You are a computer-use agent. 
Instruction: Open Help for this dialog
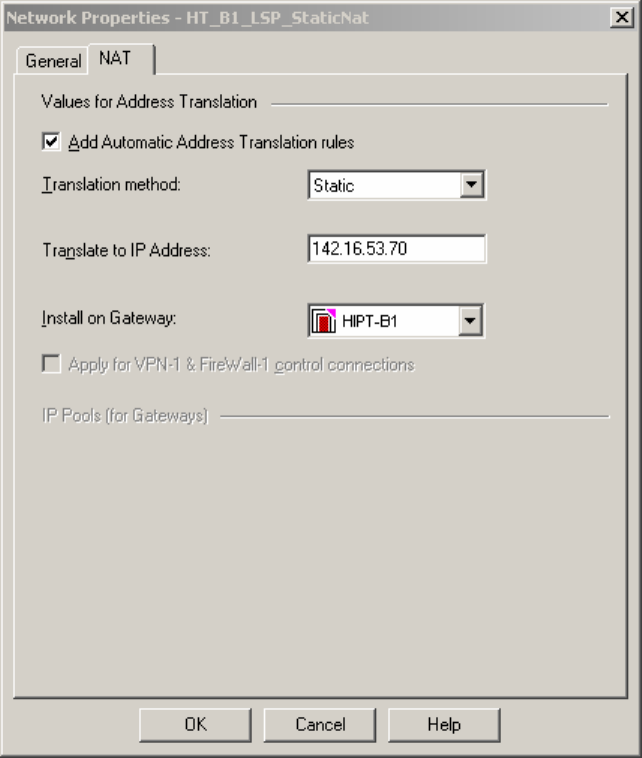point(443,725)
